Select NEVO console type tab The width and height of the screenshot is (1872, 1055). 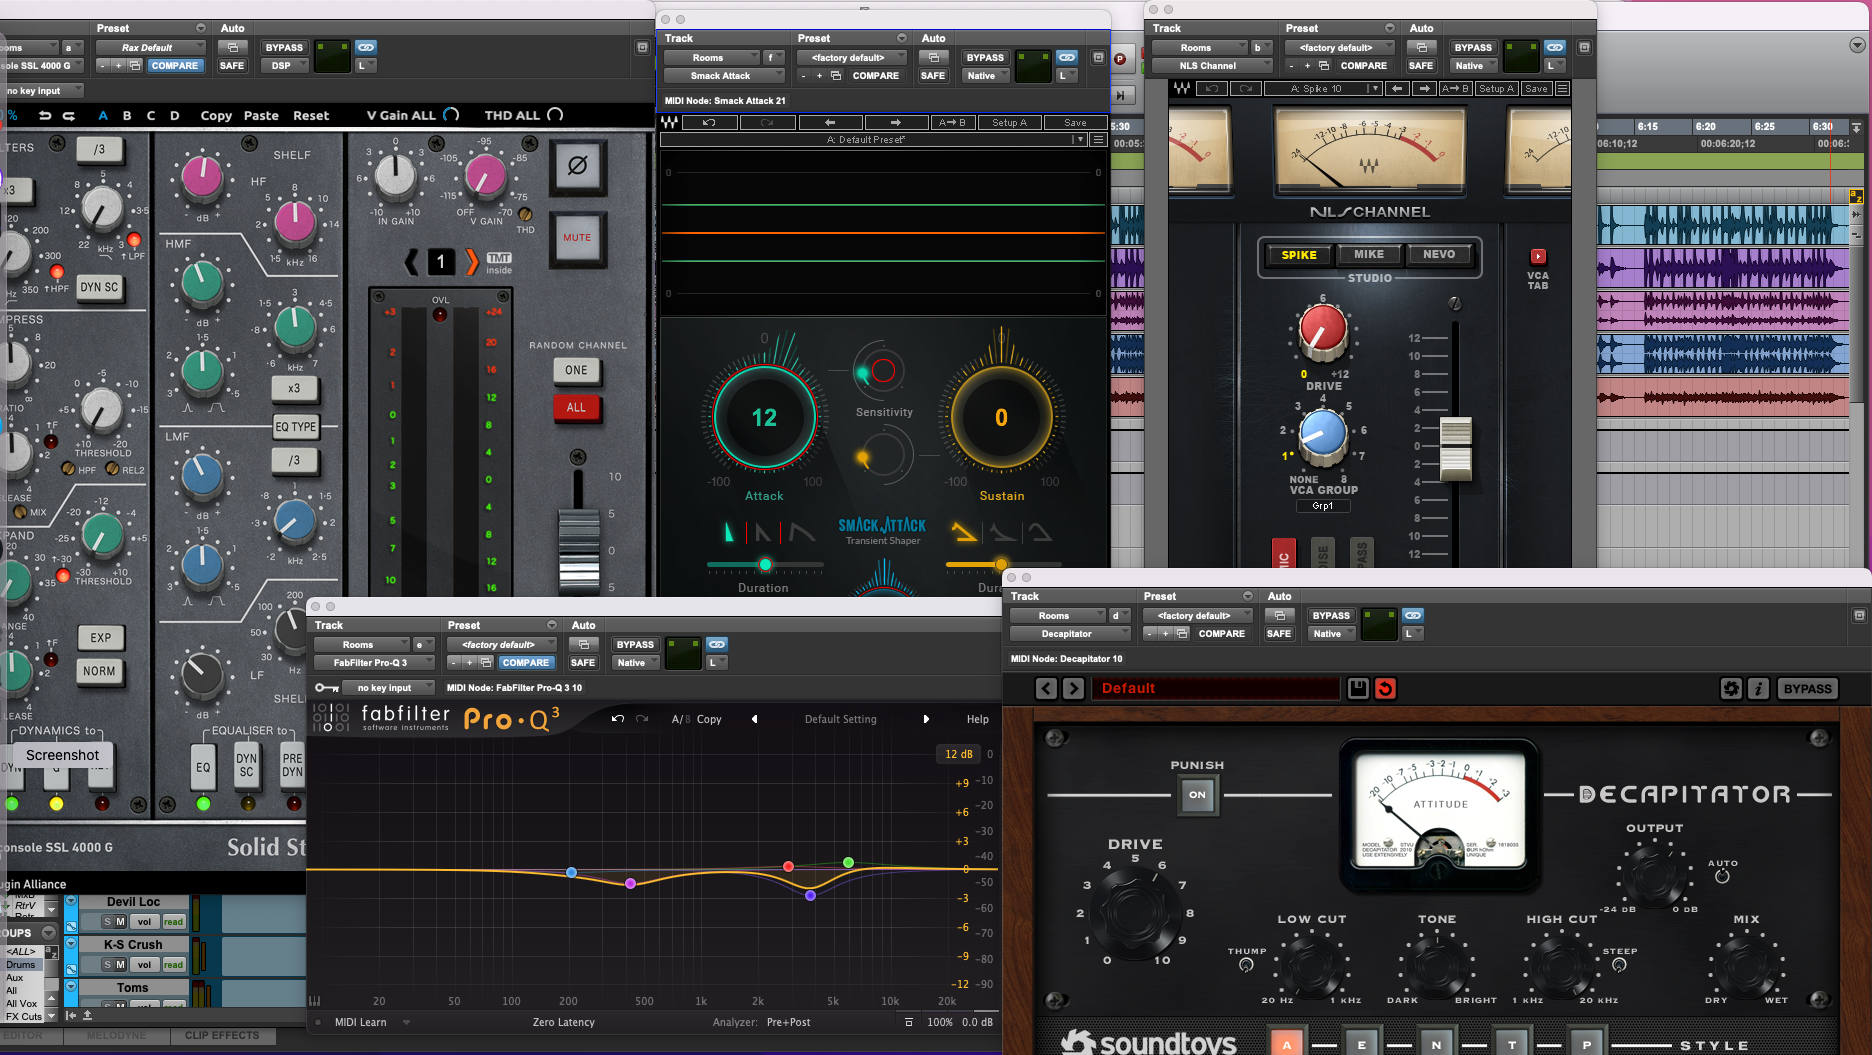coord(1439,255)
